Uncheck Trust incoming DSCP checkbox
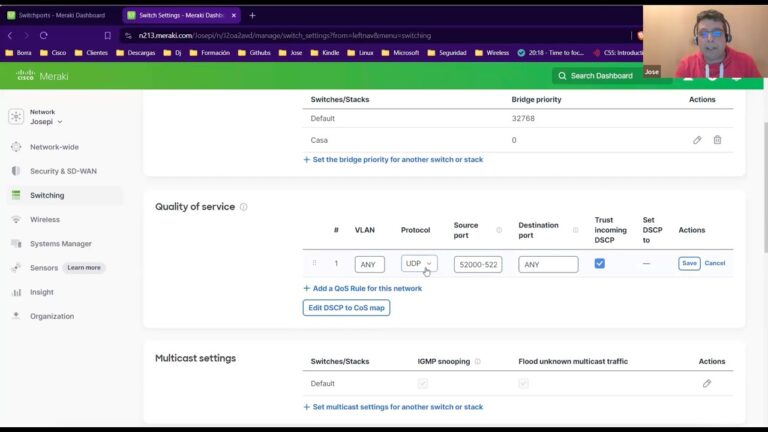Image resolution: width=768 pixels, height=432 pixels. [600, 264]
